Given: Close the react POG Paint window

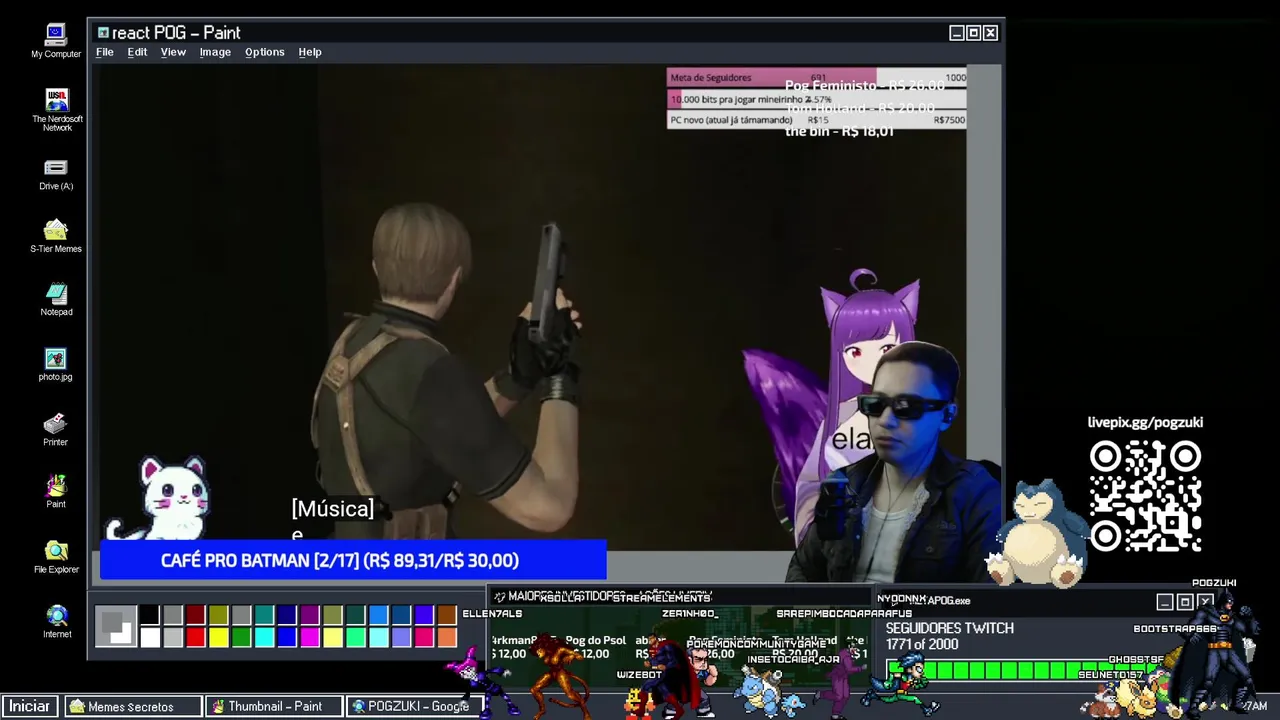Looking at the screenshot, I should click(x=990, y=33).
